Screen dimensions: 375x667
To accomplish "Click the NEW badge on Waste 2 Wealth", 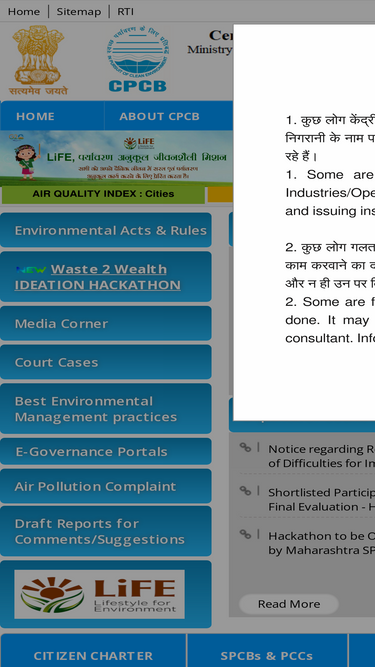I will [31, 270].
